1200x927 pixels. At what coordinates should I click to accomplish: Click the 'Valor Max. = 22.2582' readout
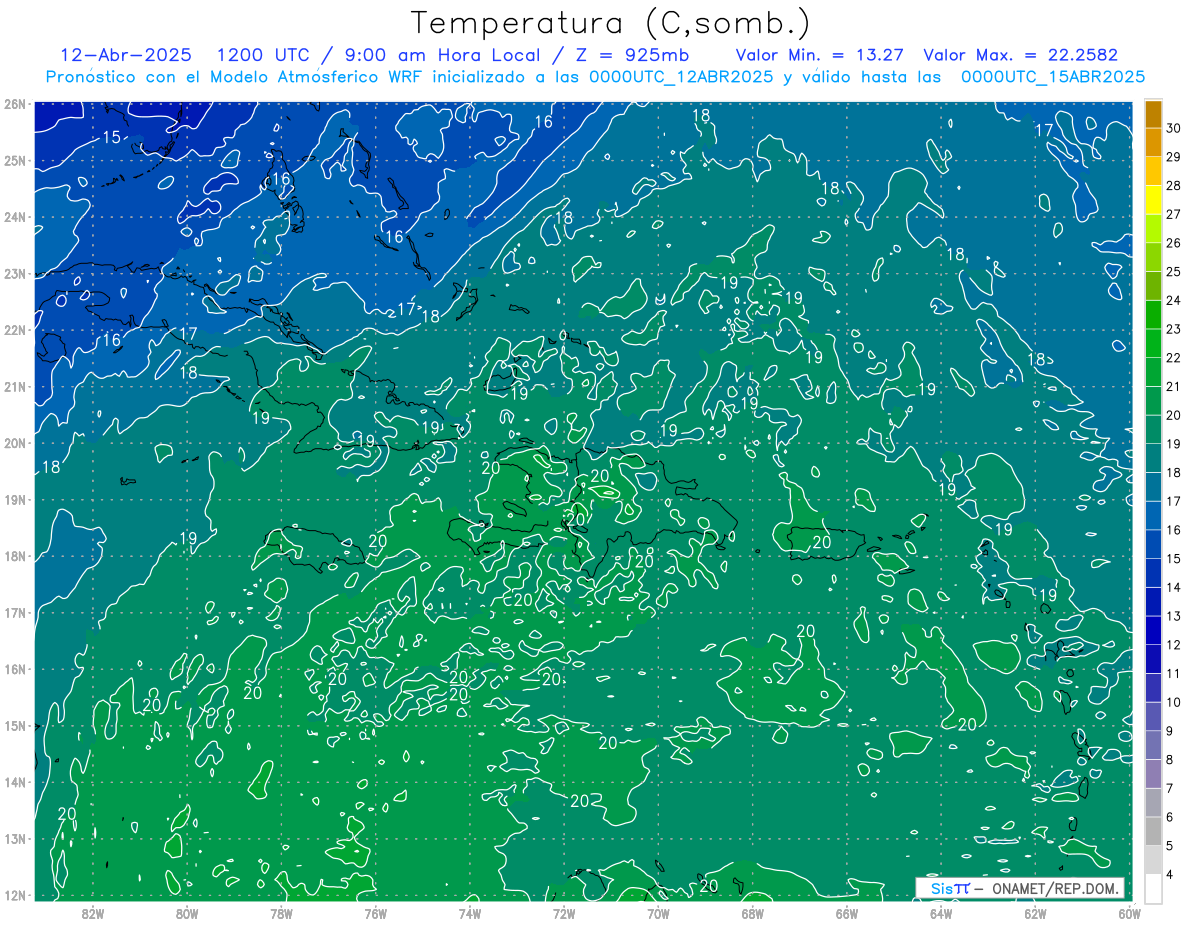coord(1020,55)
